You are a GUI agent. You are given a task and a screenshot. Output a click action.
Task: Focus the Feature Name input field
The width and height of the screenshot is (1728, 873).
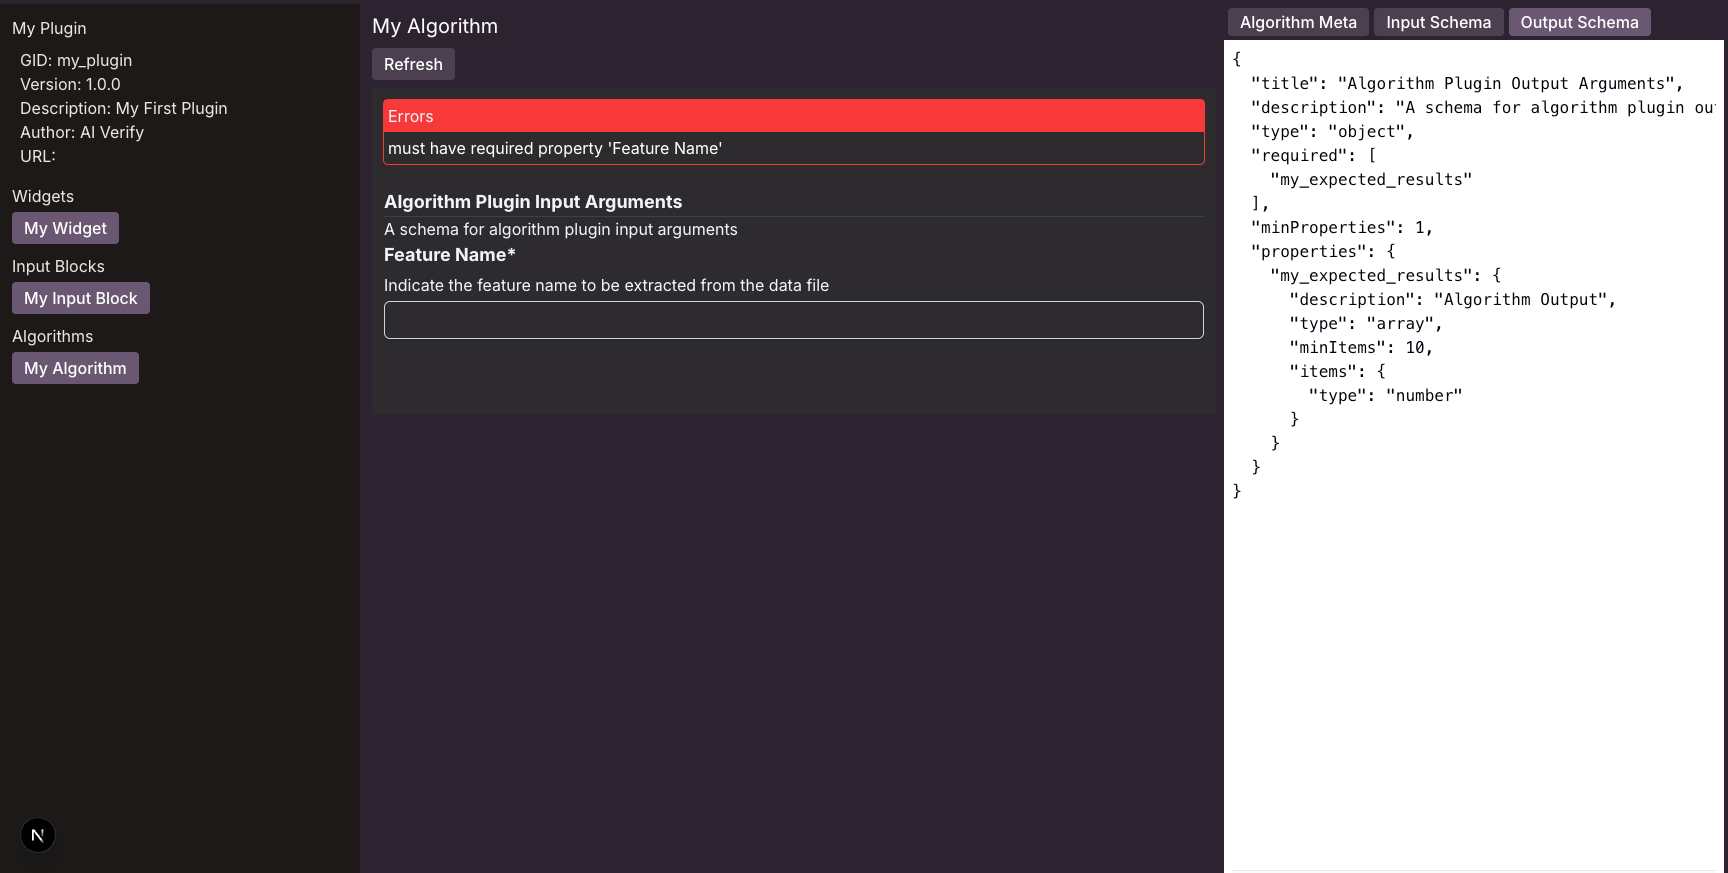[794, 320]
